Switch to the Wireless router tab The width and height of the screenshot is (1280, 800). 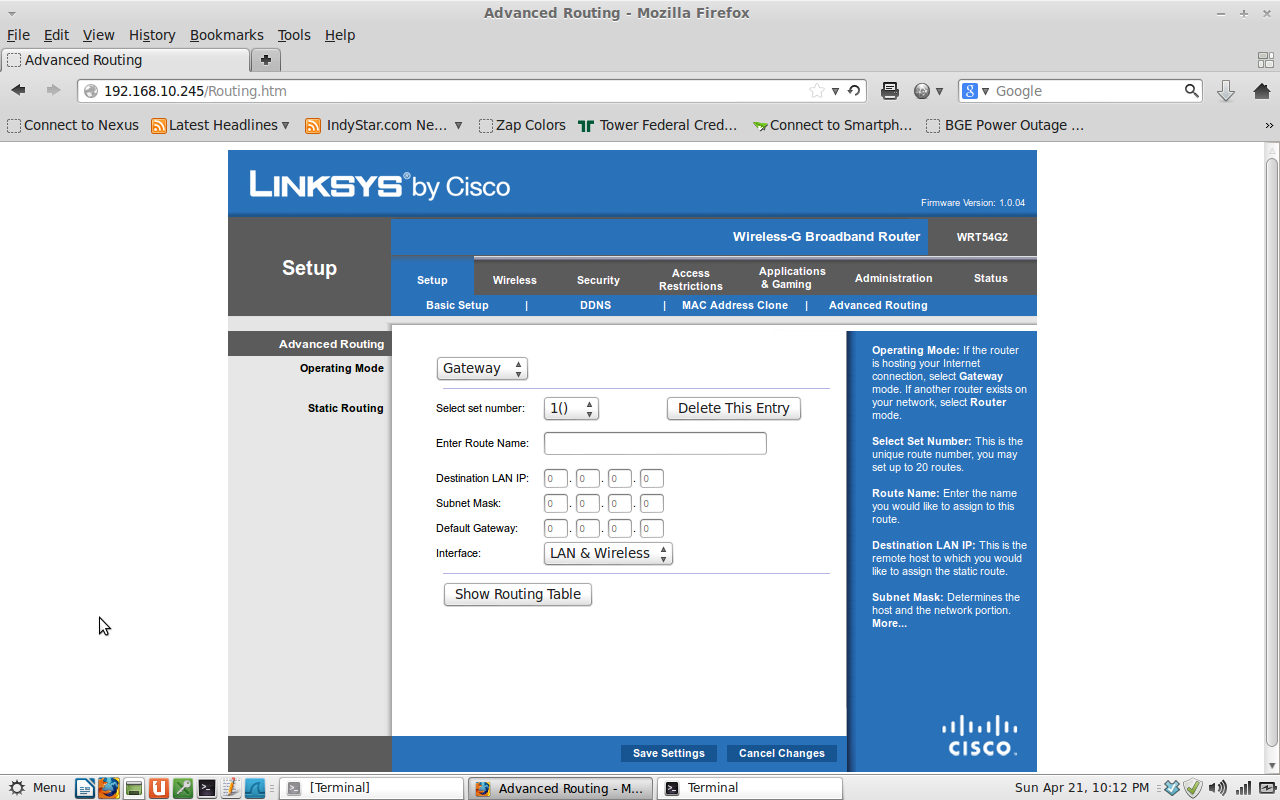(x=514, y=280)
